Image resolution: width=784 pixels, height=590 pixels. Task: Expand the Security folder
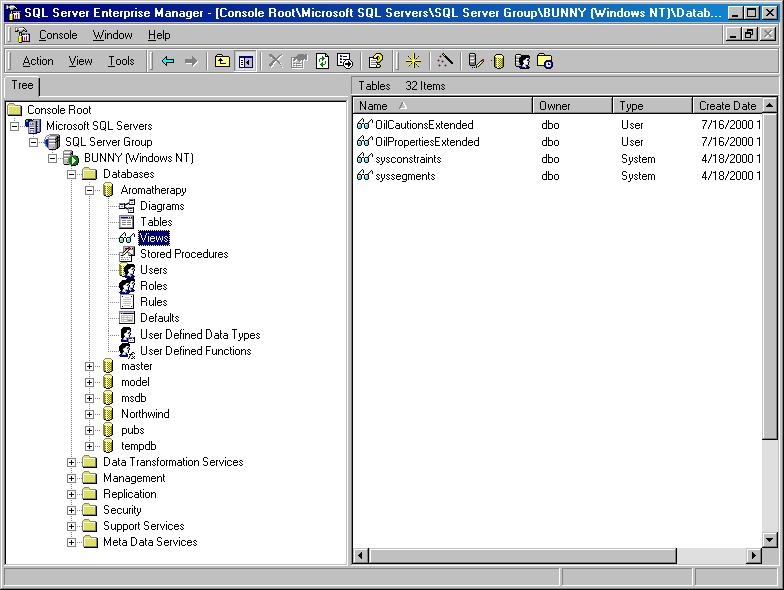72,510
